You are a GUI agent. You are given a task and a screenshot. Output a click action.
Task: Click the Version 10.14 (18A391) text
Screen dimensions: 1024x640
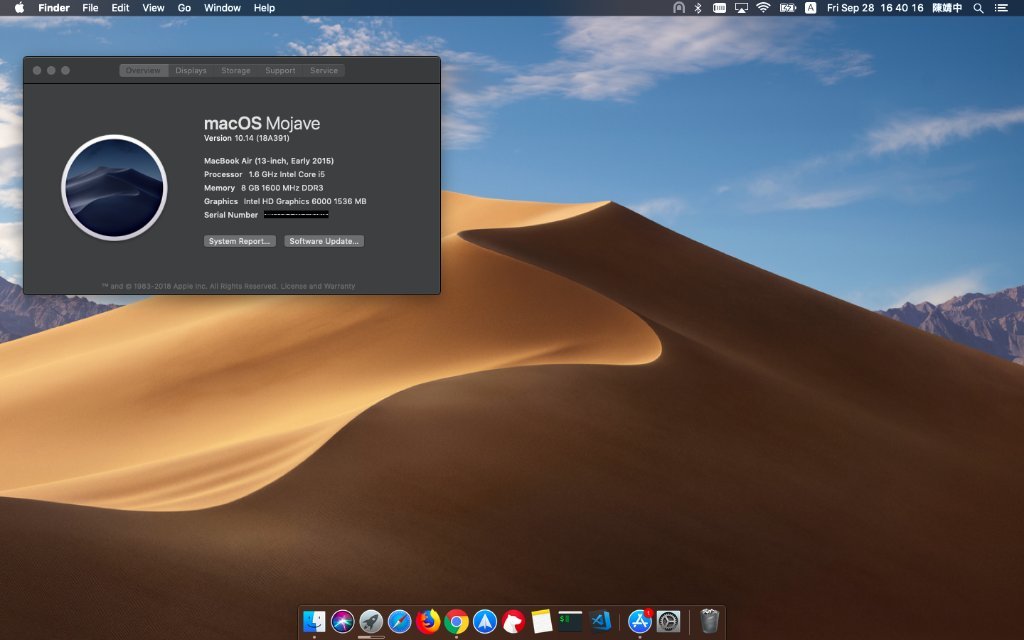(x=247, y=138)
